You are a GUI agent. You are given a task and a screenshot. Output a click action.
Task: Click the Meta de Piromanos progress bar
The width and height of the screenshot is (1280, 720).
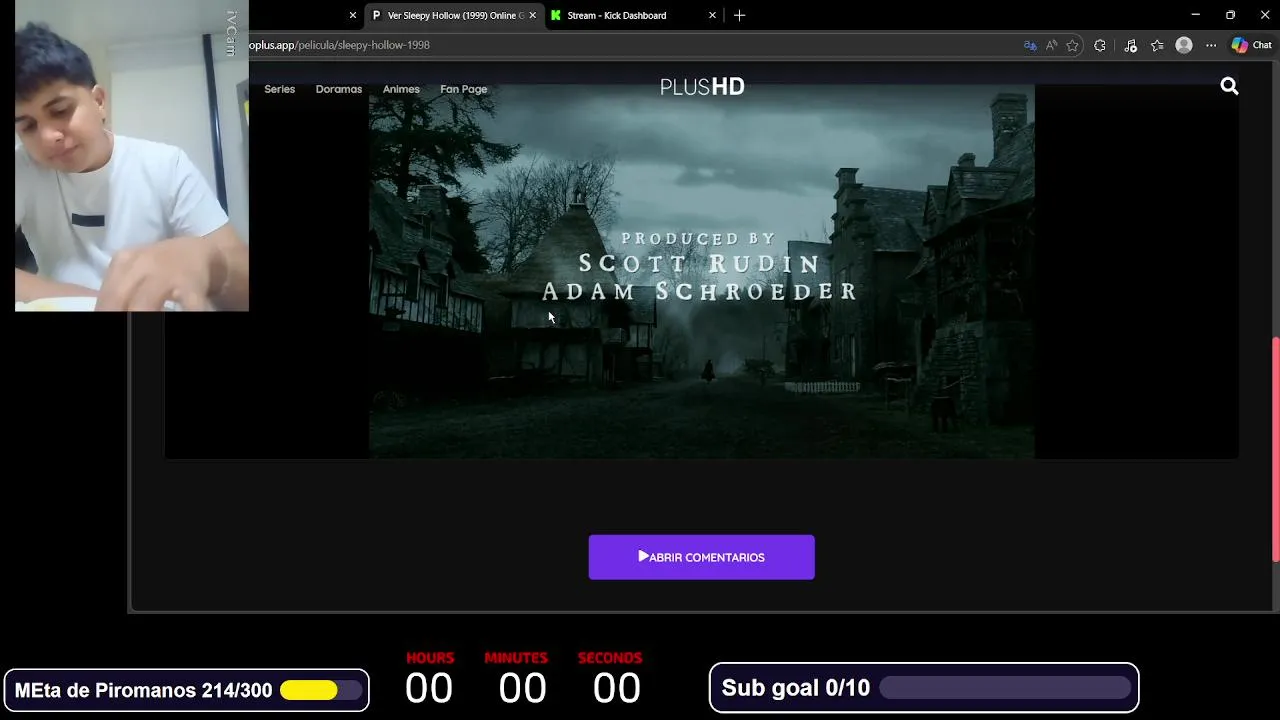coord(321,690)
